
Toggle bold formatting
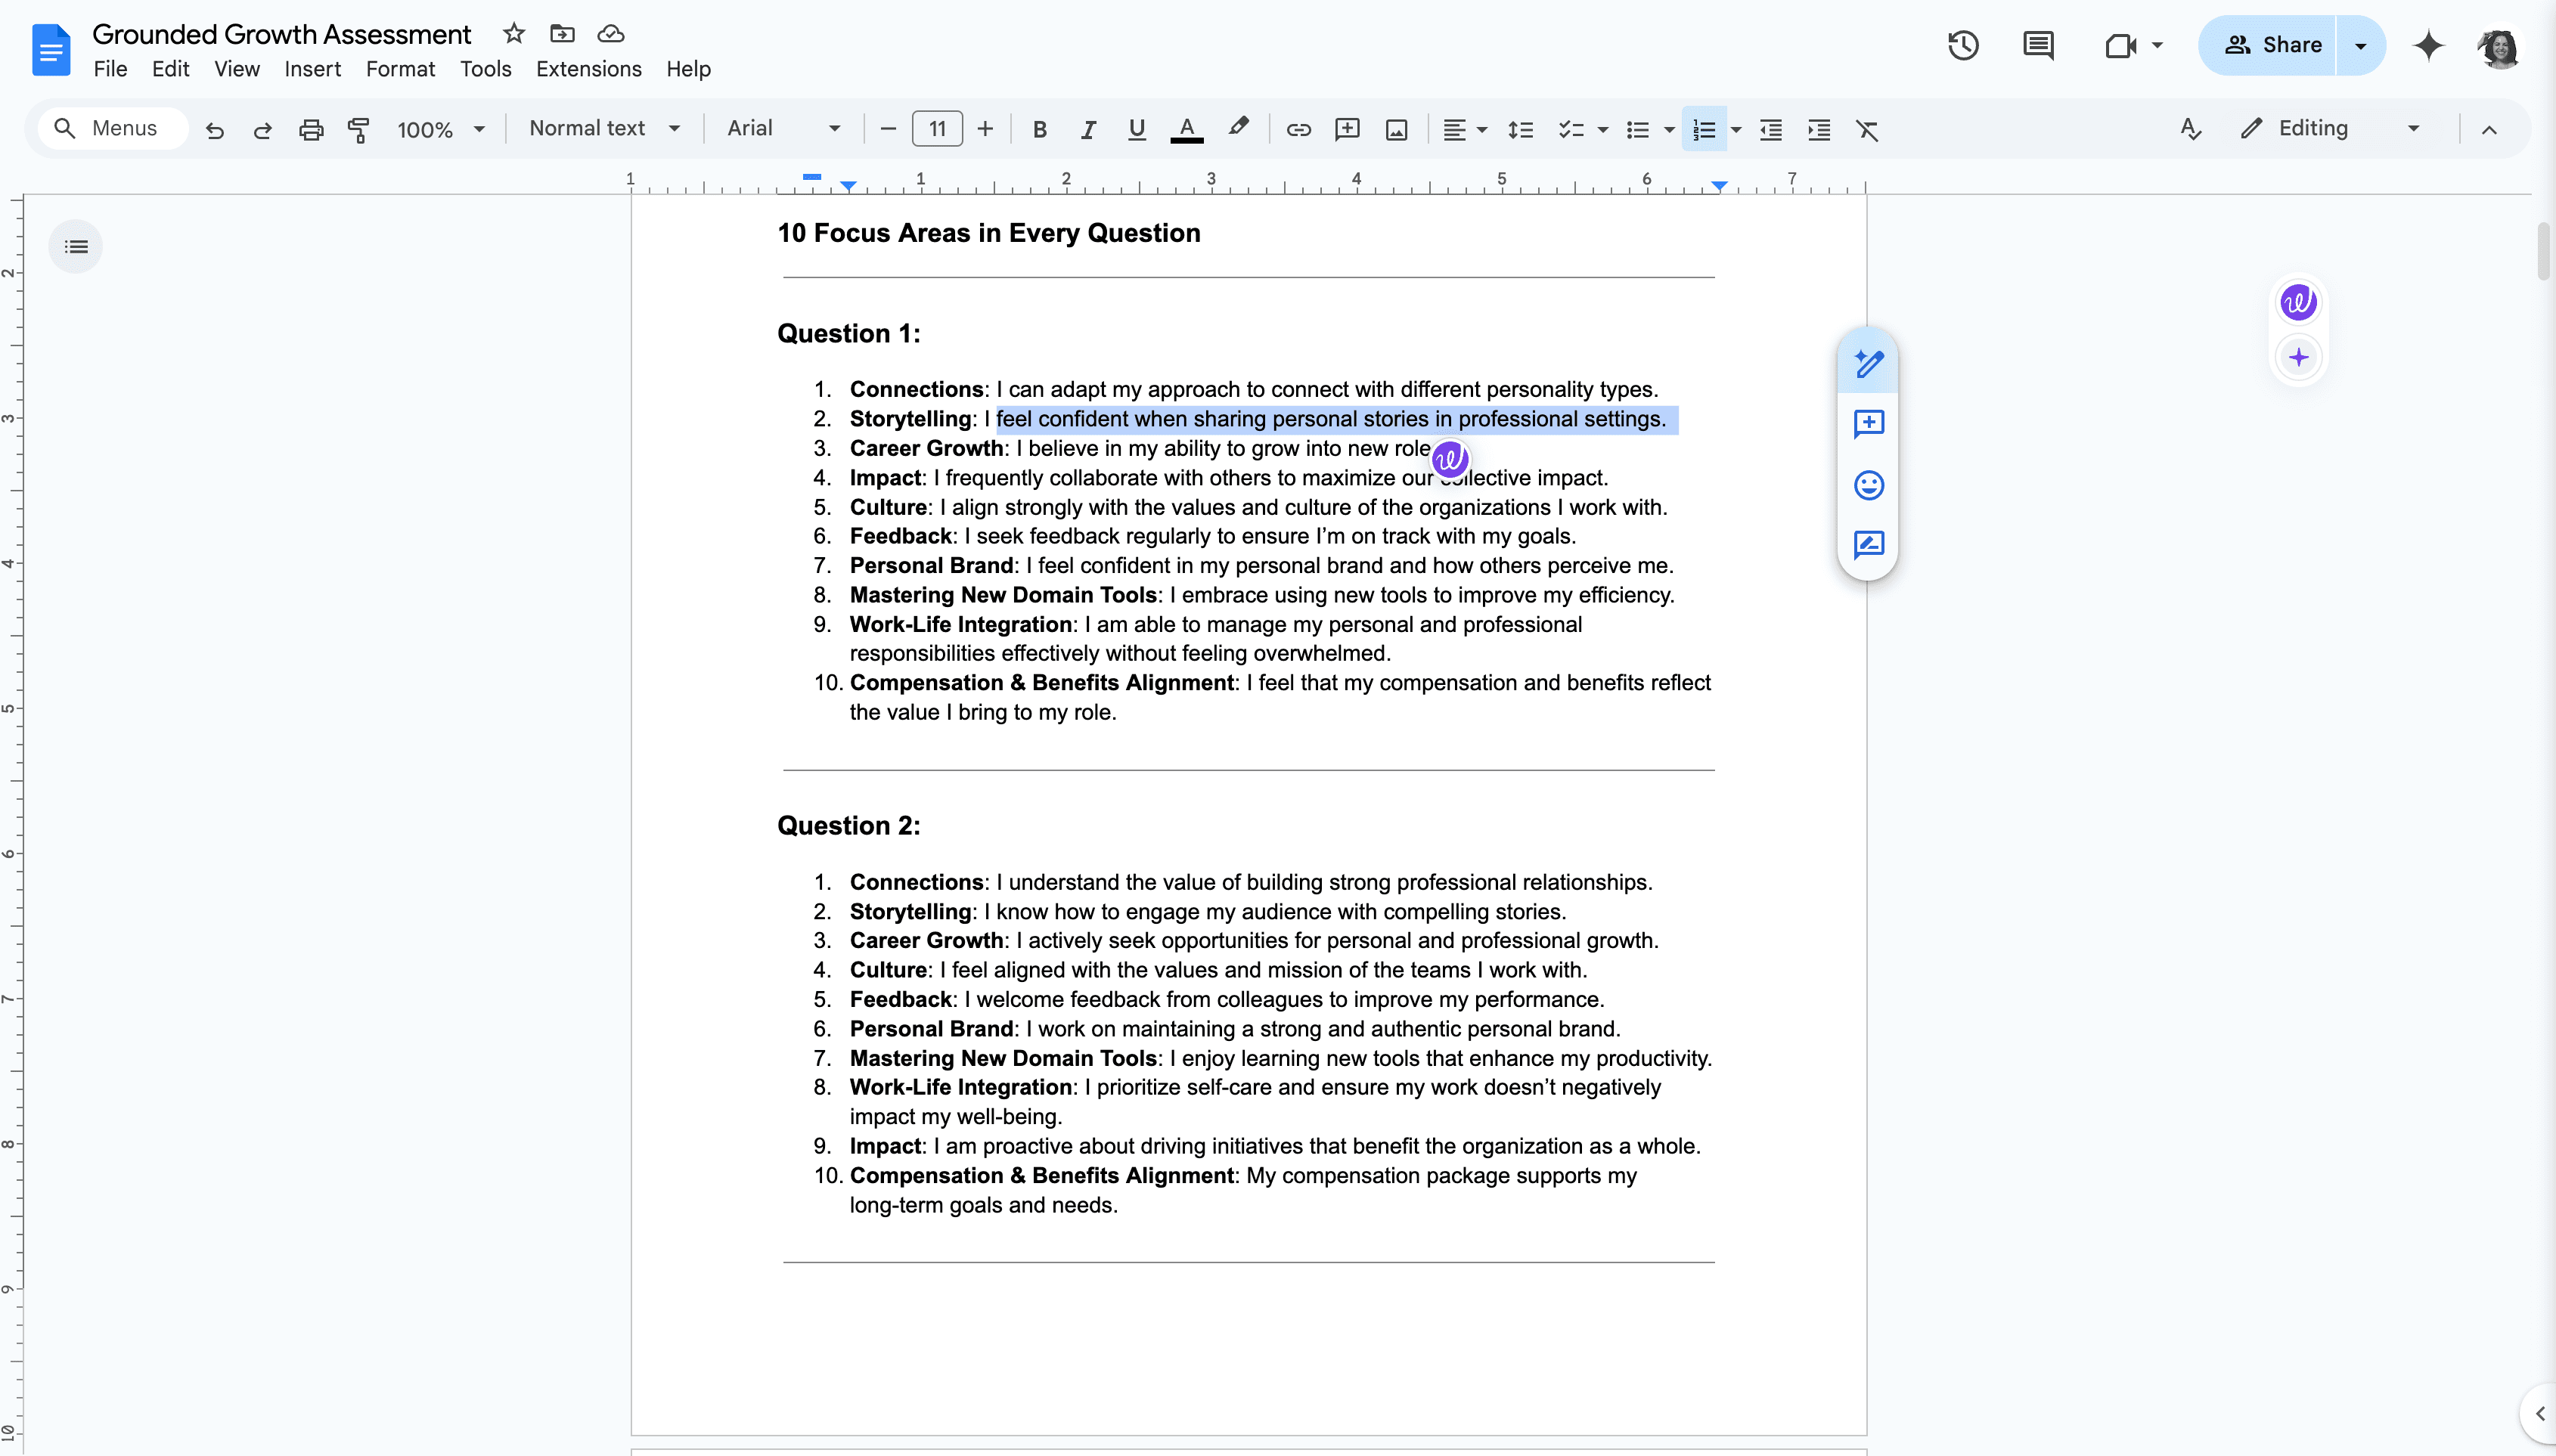coord(1039,129)
